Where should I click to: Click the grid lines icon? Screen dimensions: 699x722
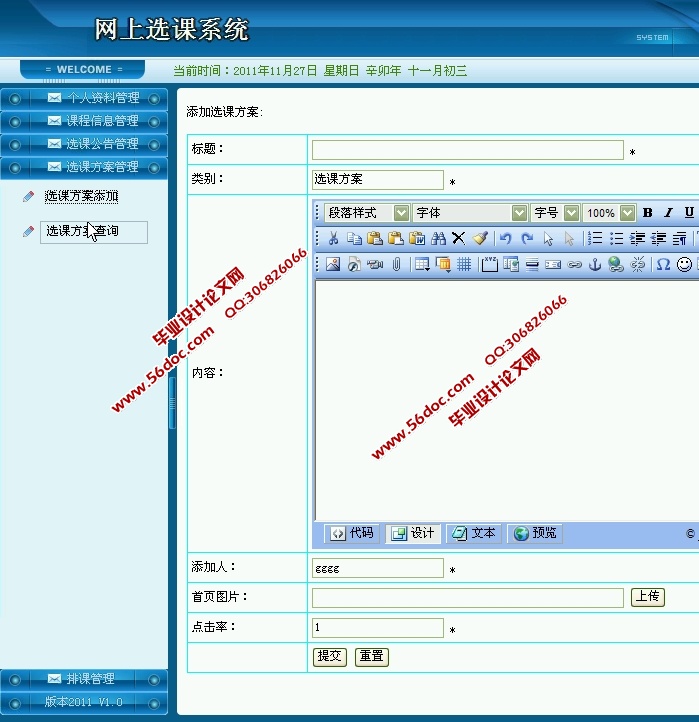click(x=464, y=264)
